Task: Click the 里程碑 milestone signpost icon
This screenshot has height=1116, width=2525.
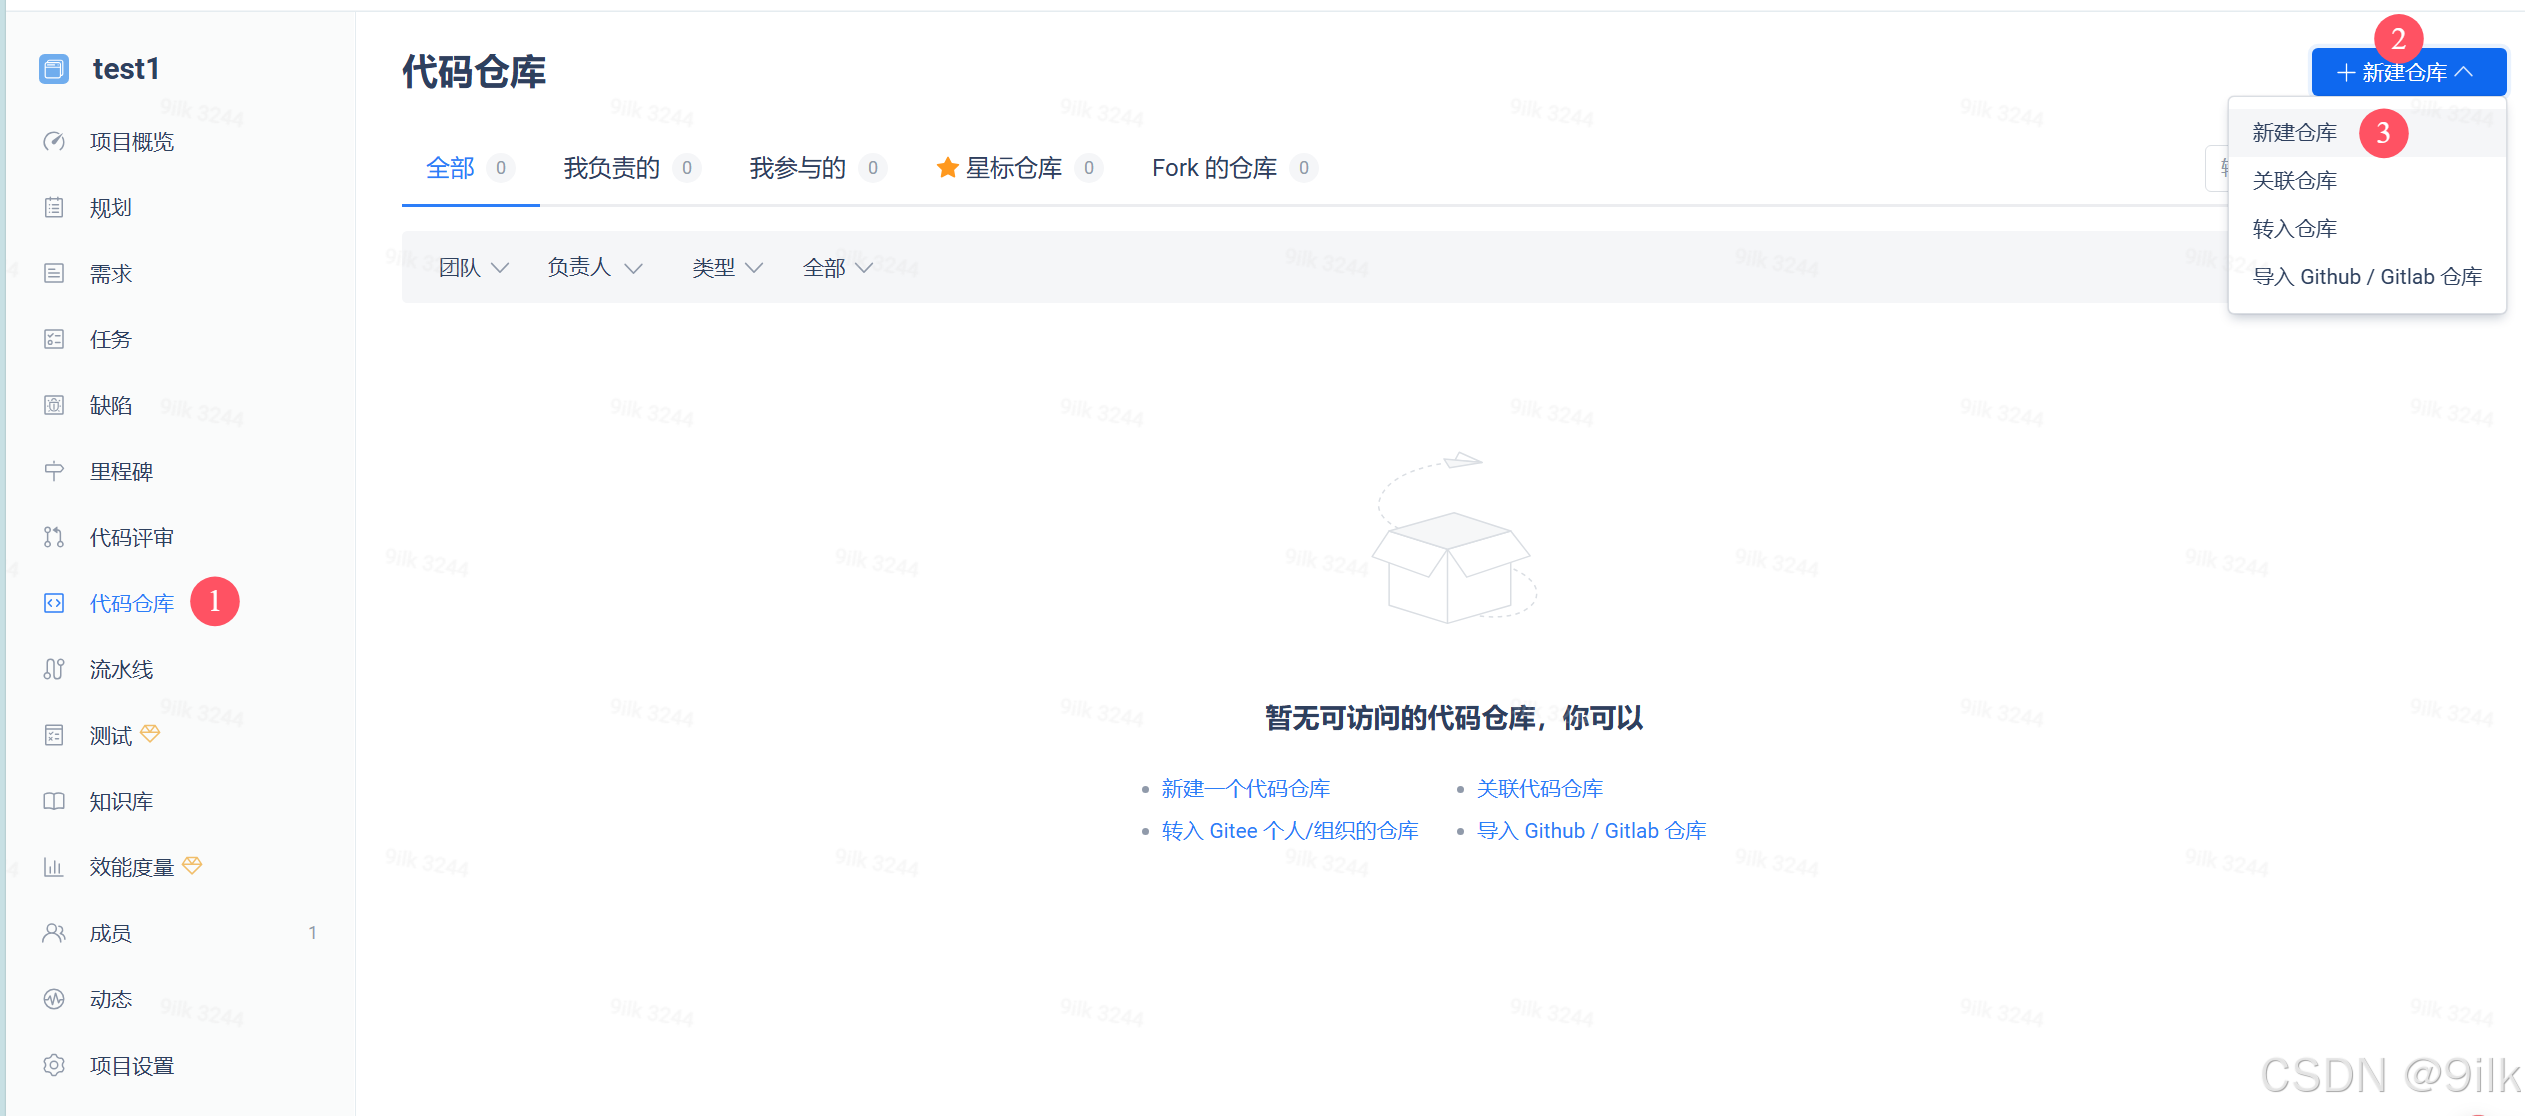Action: tap(54, 471)
